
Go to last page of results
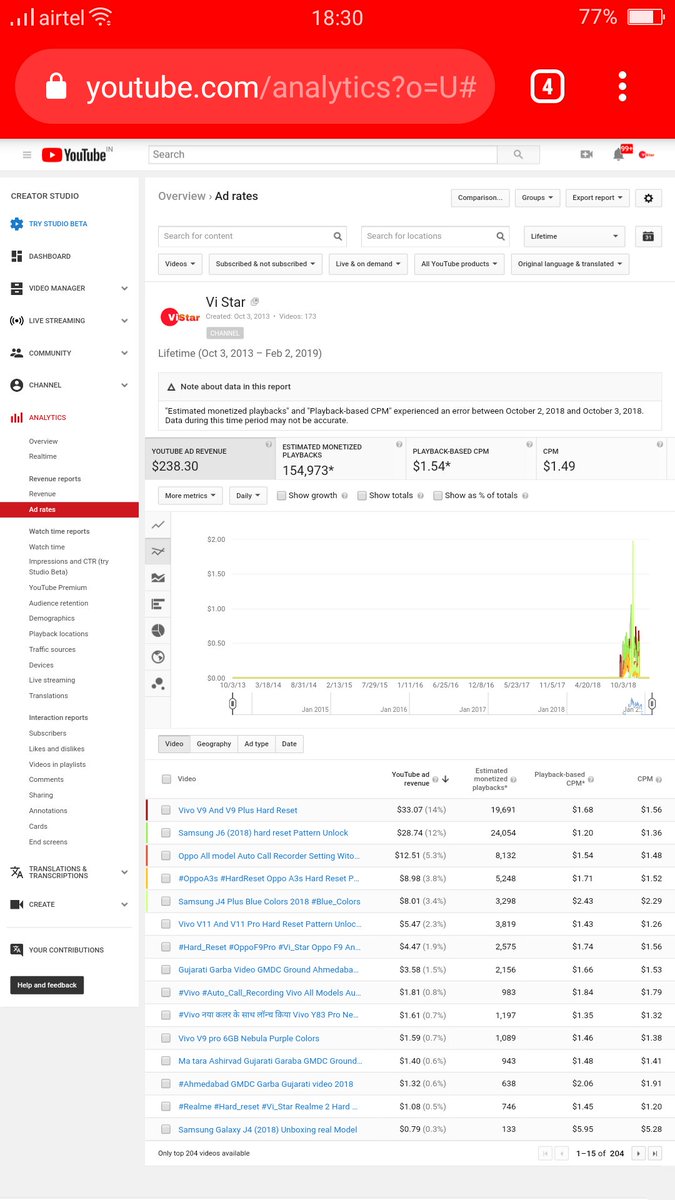tap(655, 1153)
